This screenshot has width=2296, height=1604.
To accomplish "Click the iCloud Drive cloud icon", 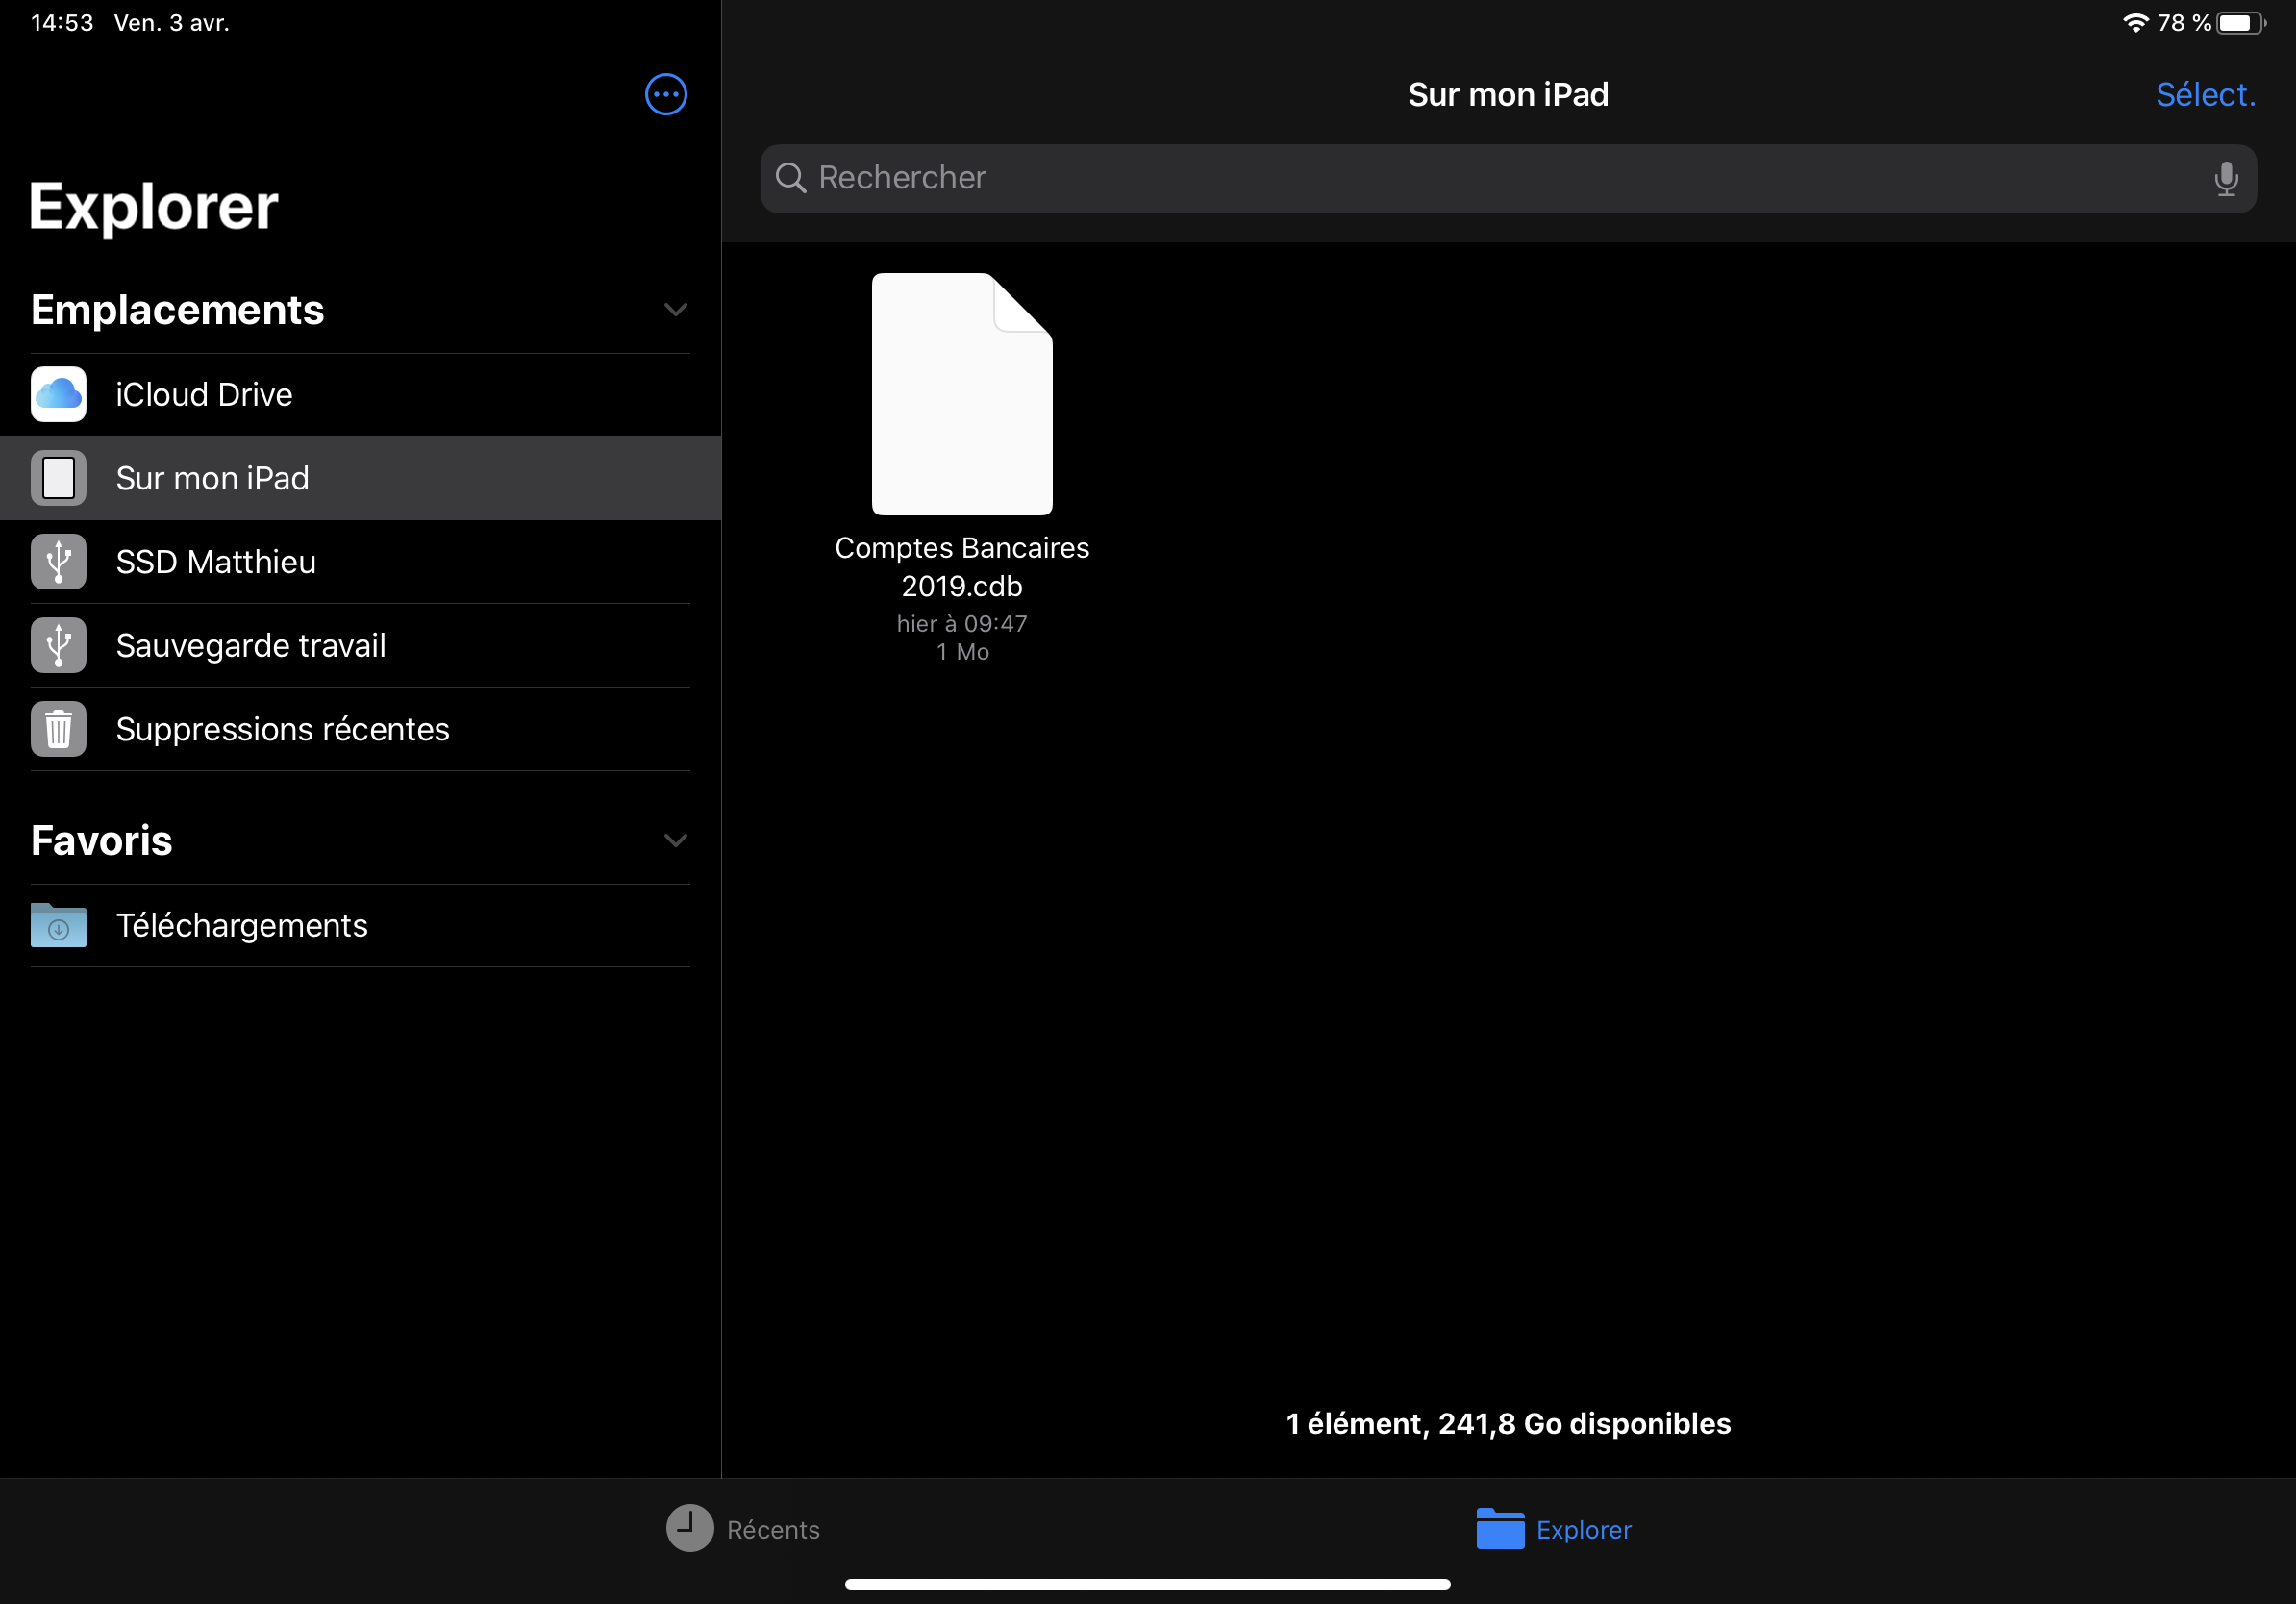I will 59,395.
